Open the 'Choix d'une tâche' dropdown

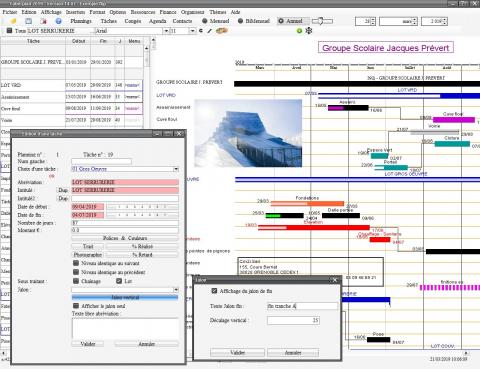pos(176,169)
